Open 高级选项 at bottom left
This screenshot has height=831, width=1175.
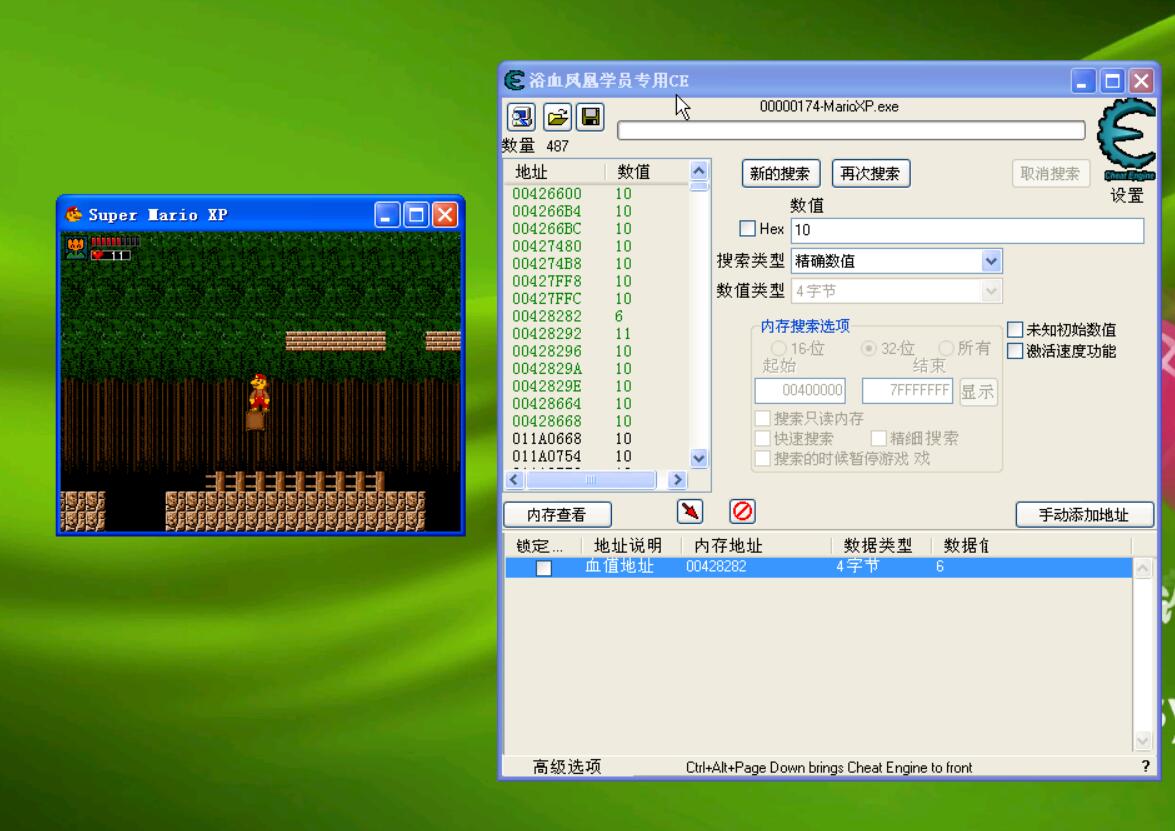[567, 767]
